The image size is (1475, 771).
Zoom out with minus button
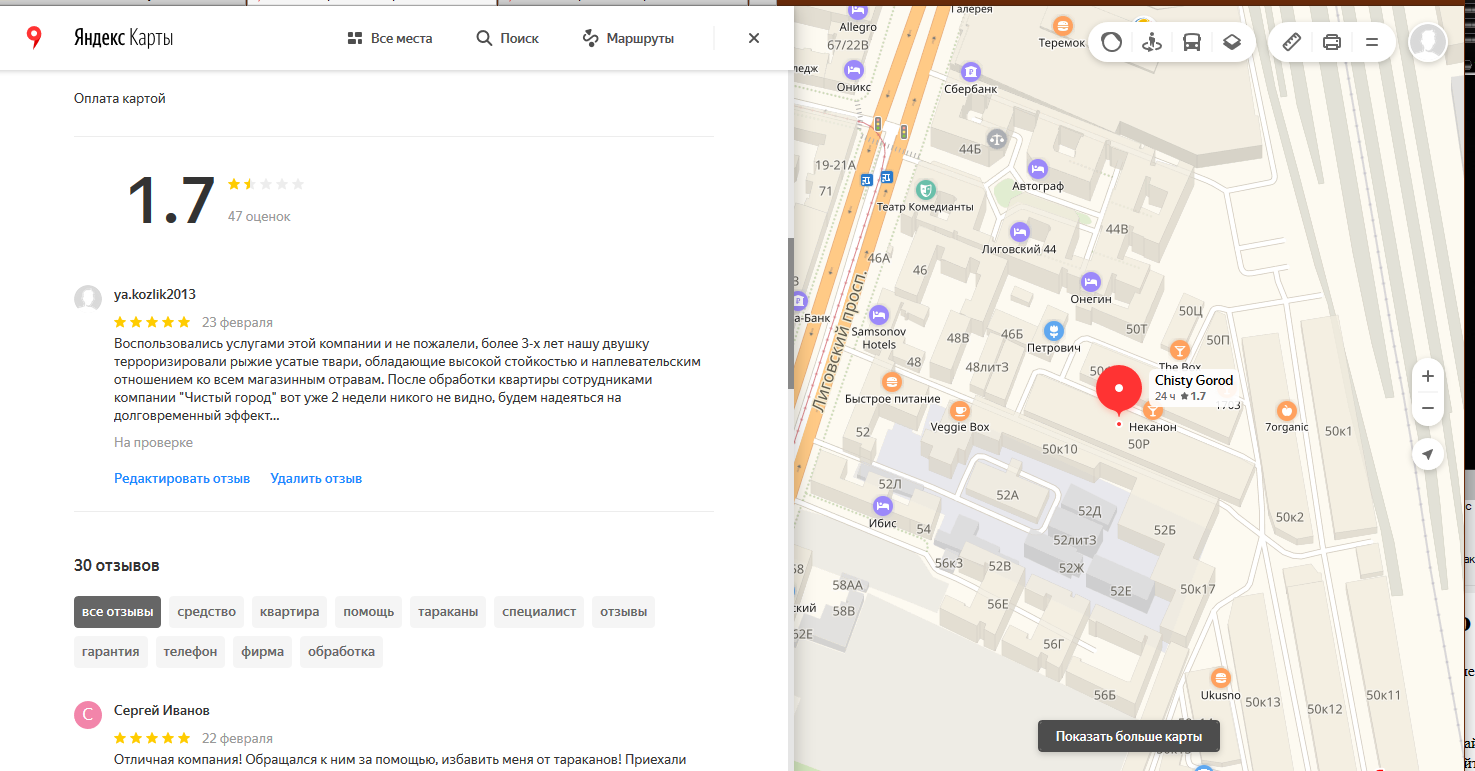pyautogui.click(x=1428, y=408)
